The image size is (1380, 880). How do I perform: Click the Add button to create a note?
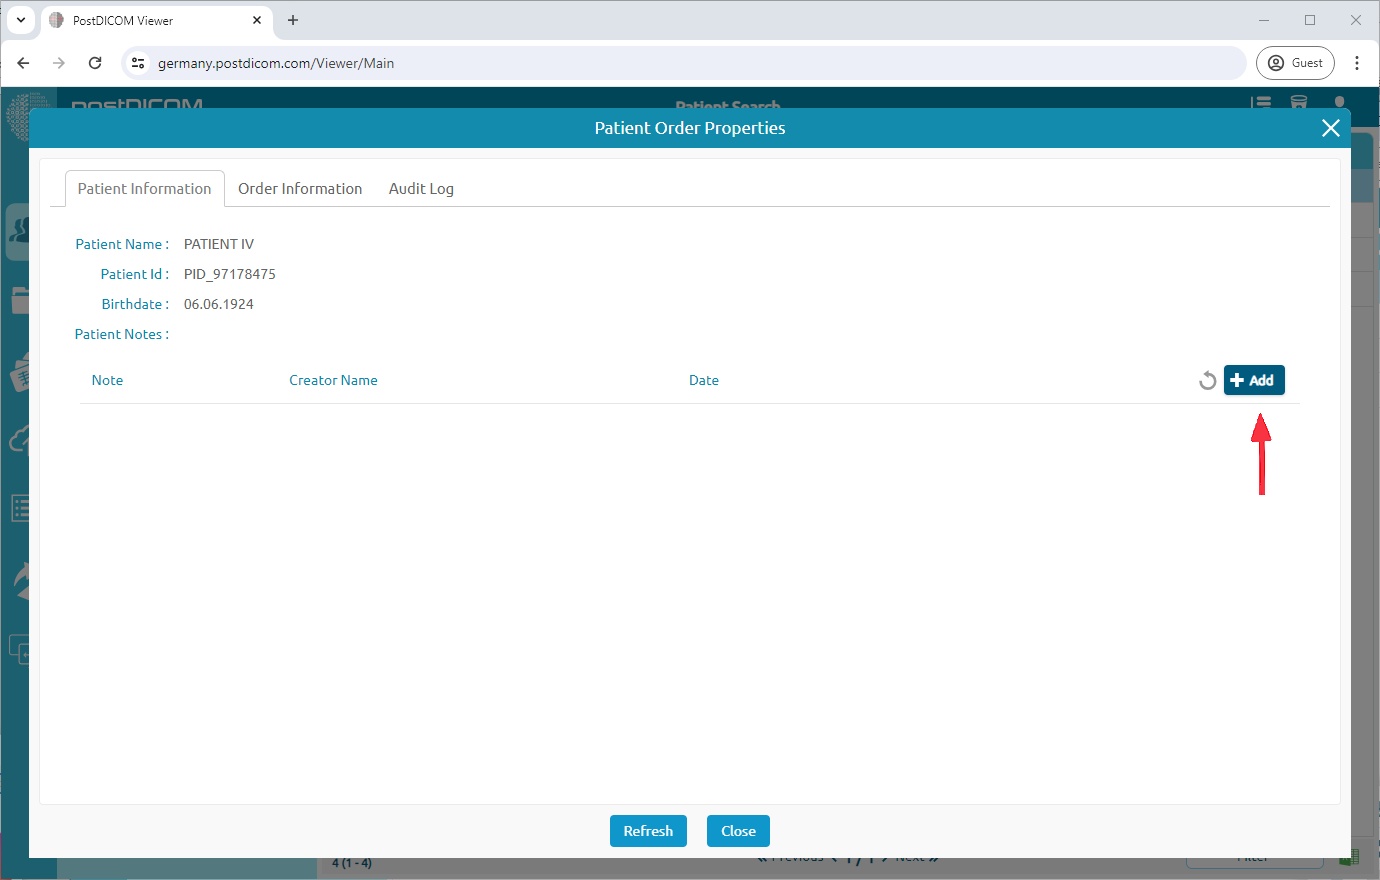1254,380
